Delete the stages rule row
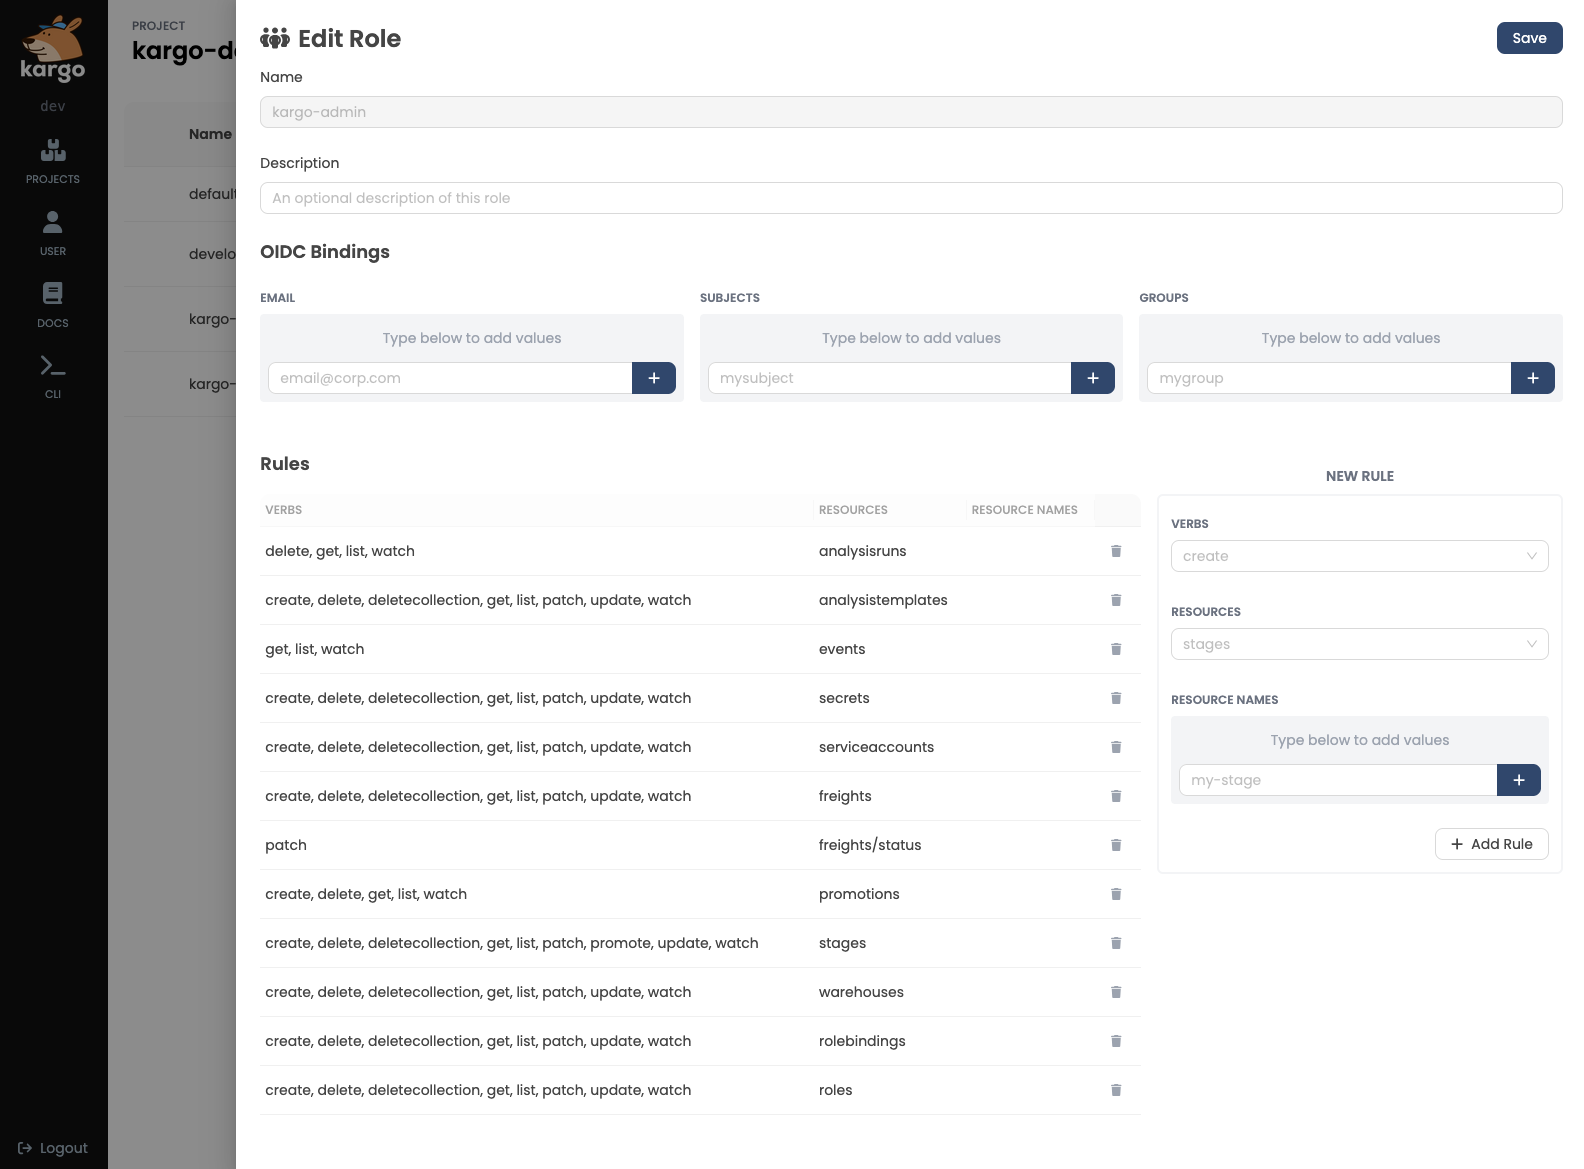The width and height of the screenshot is (1584, 1169). click(x=1116, y=943)
